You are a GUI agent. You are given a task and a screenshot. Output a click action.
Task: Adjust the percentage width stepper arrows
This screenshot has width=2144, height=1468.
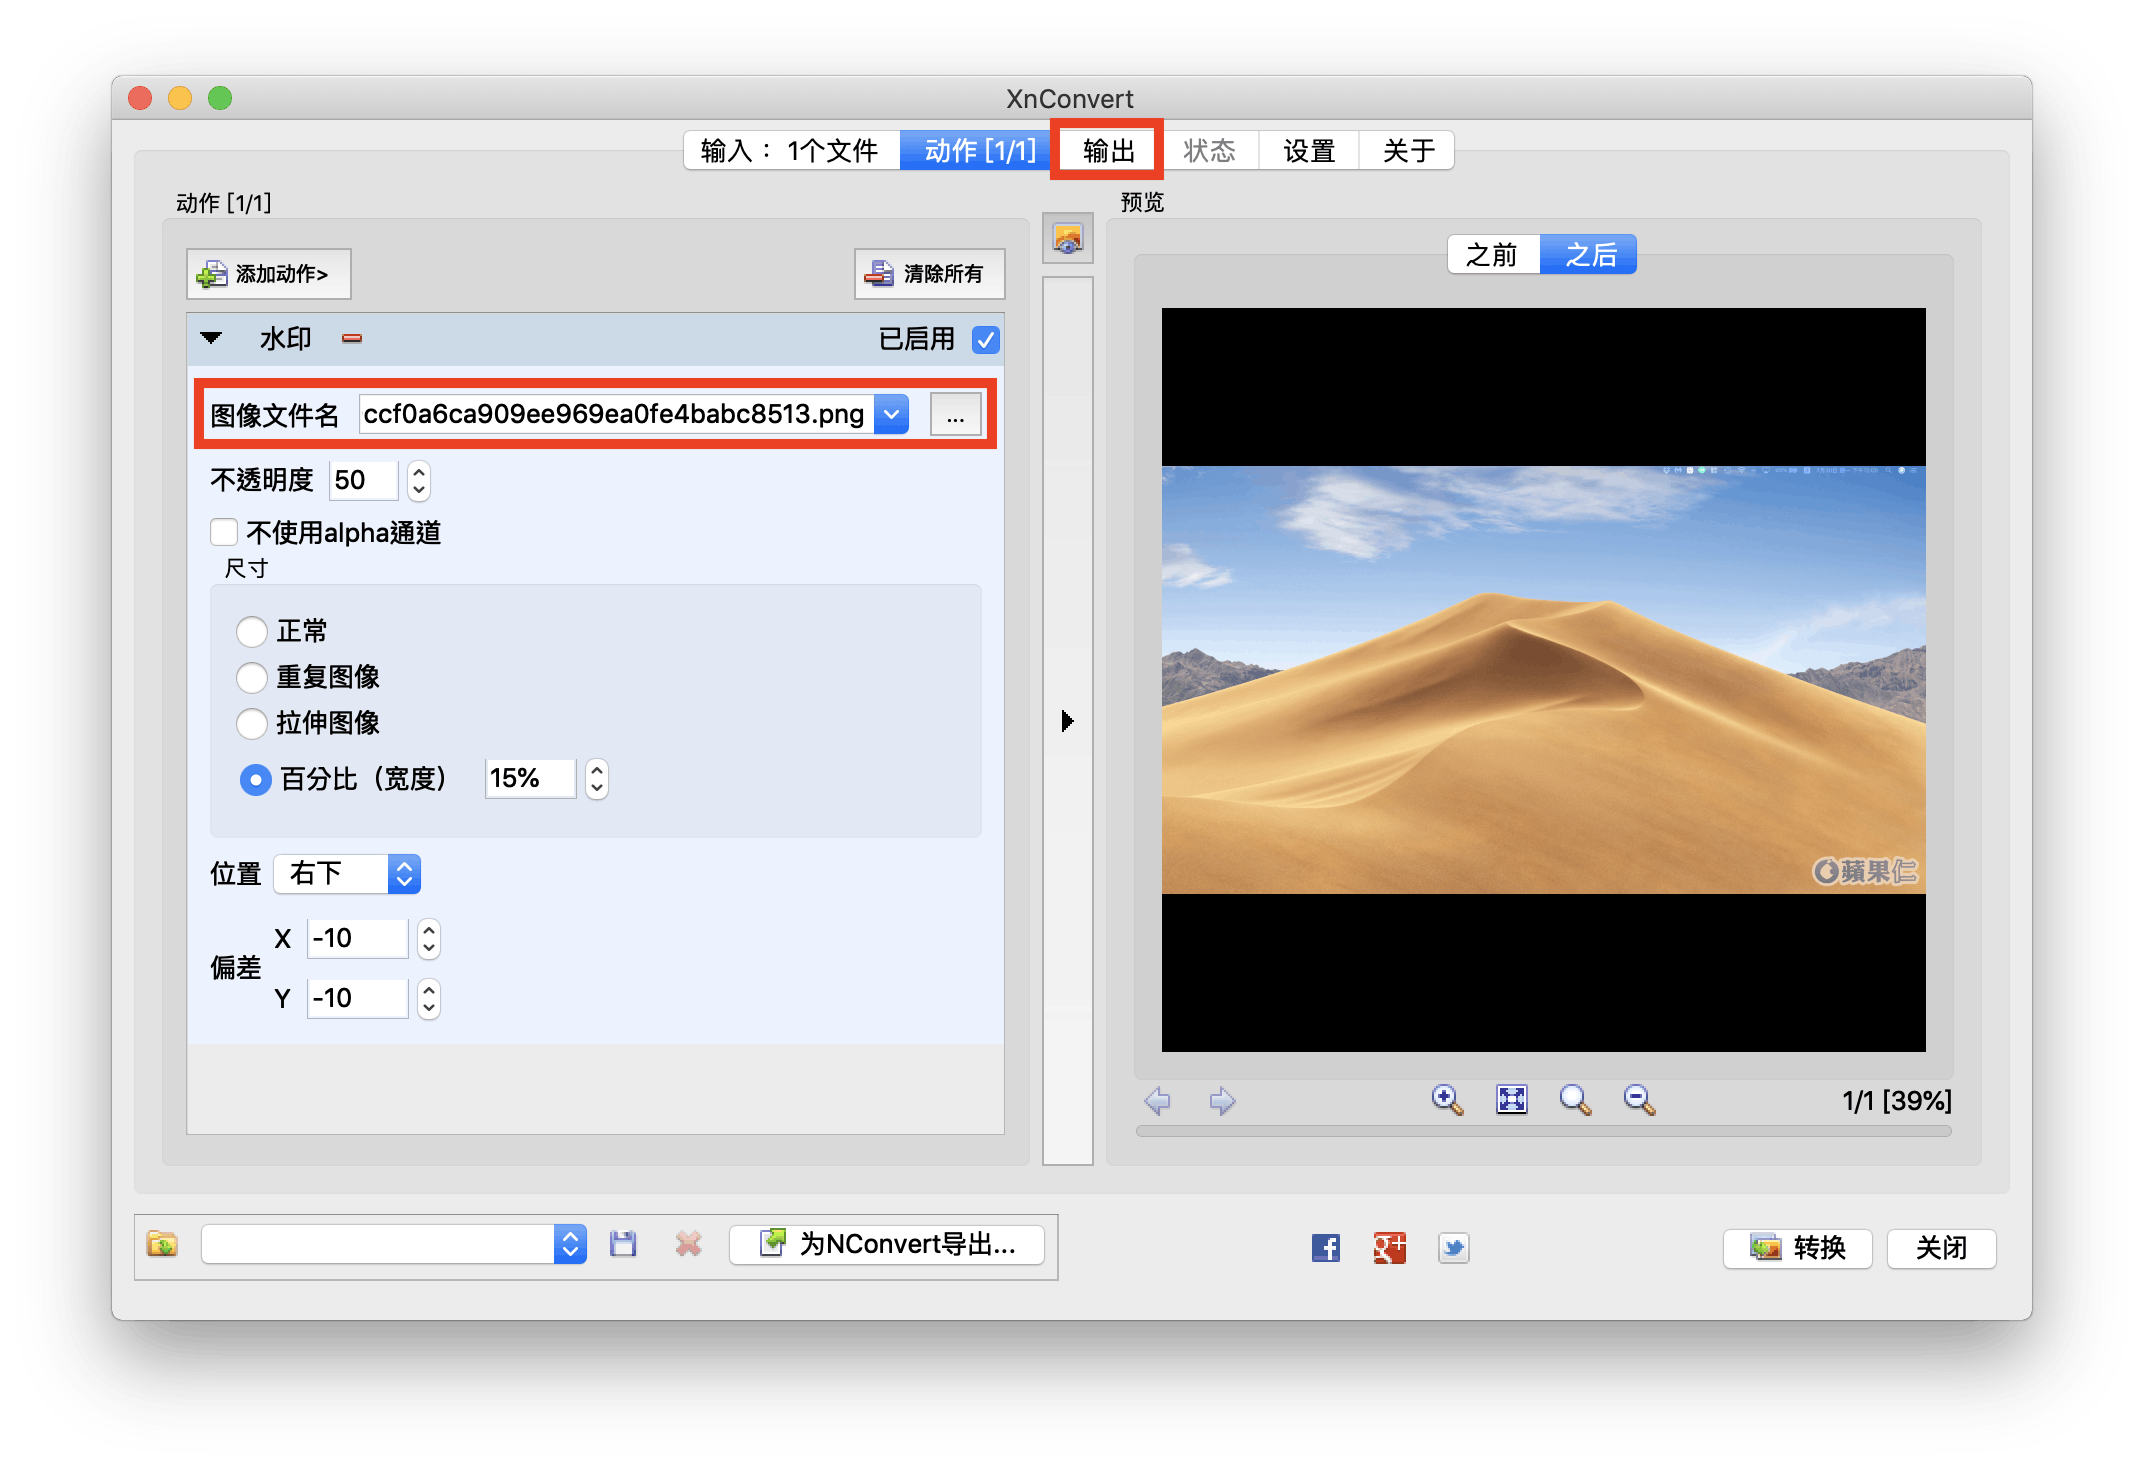tap(597, 779)
